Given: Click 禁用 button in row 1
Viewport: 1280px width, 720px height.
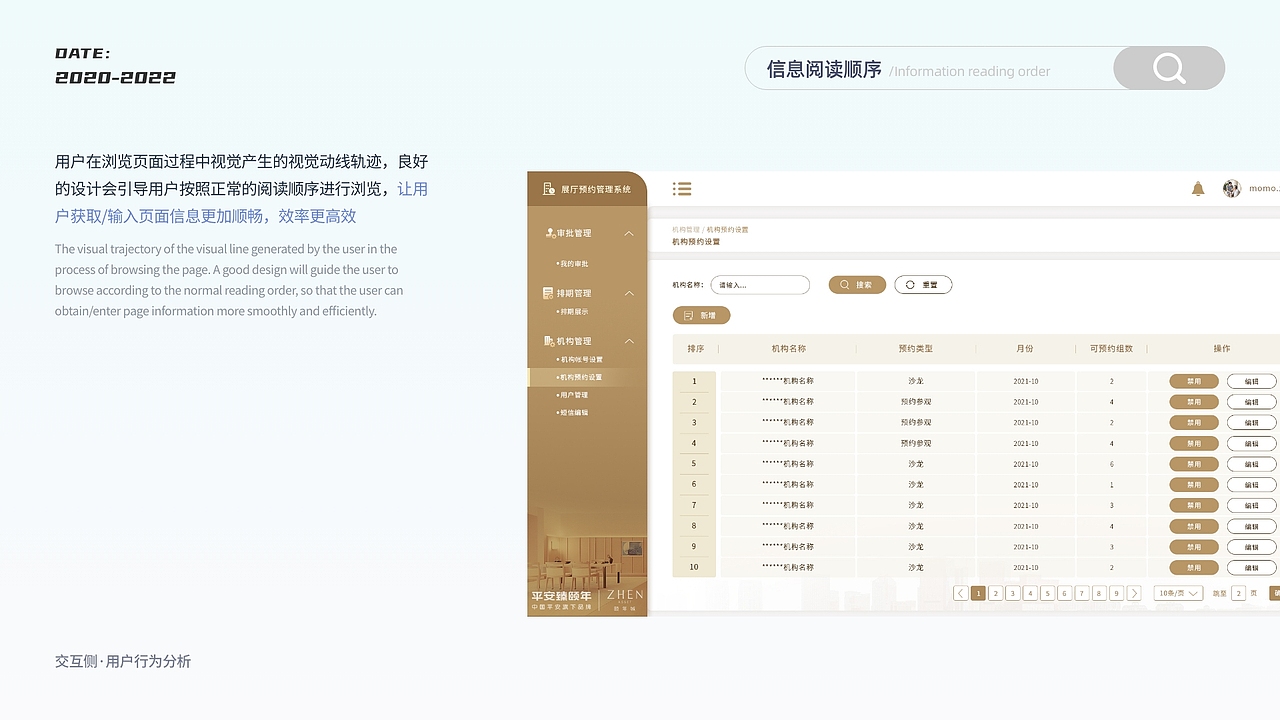Looking at the screenshot, I should (x=1194, y=381).
